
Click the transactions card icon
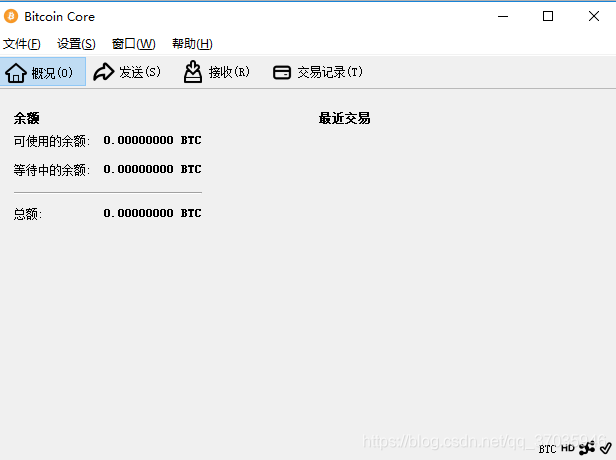282,72
